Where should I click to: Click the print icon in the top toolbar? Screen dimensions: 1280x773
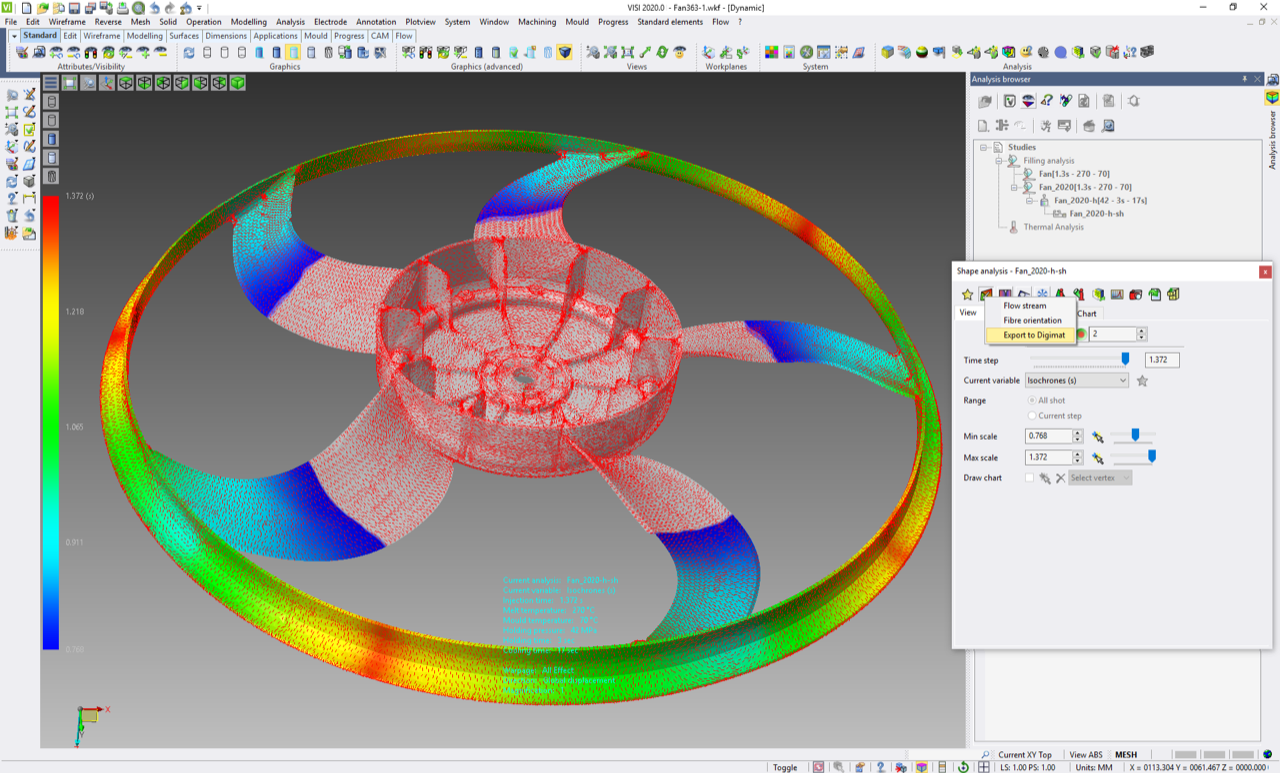[122, 8]
